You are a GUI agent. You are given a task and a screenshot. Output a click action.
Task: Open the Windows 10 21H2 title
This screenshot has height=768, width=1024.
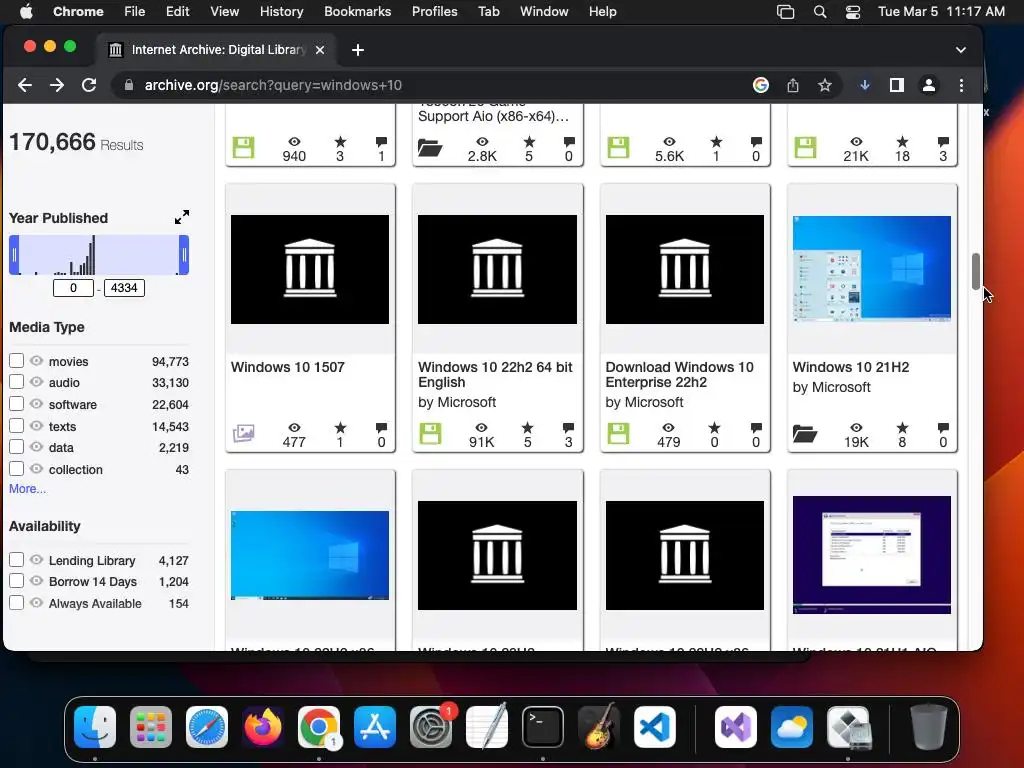point(850,367)
